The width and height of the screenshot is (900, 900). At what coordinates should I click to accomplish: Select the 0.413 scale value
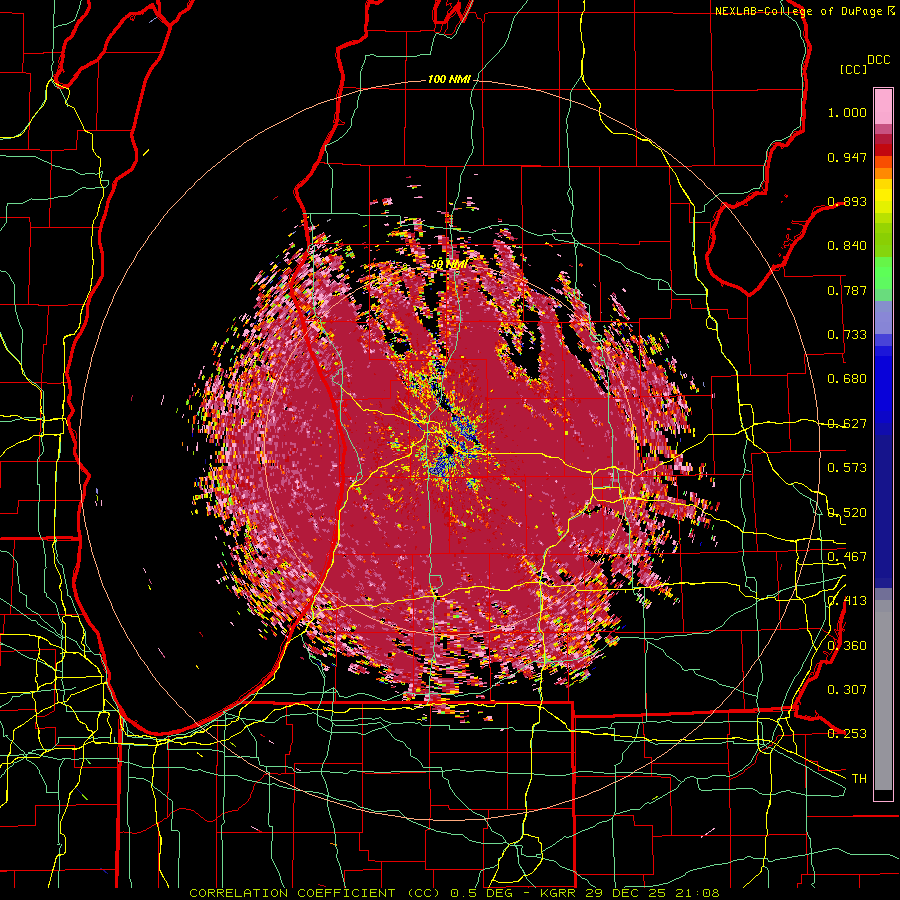tap(847, 601)
